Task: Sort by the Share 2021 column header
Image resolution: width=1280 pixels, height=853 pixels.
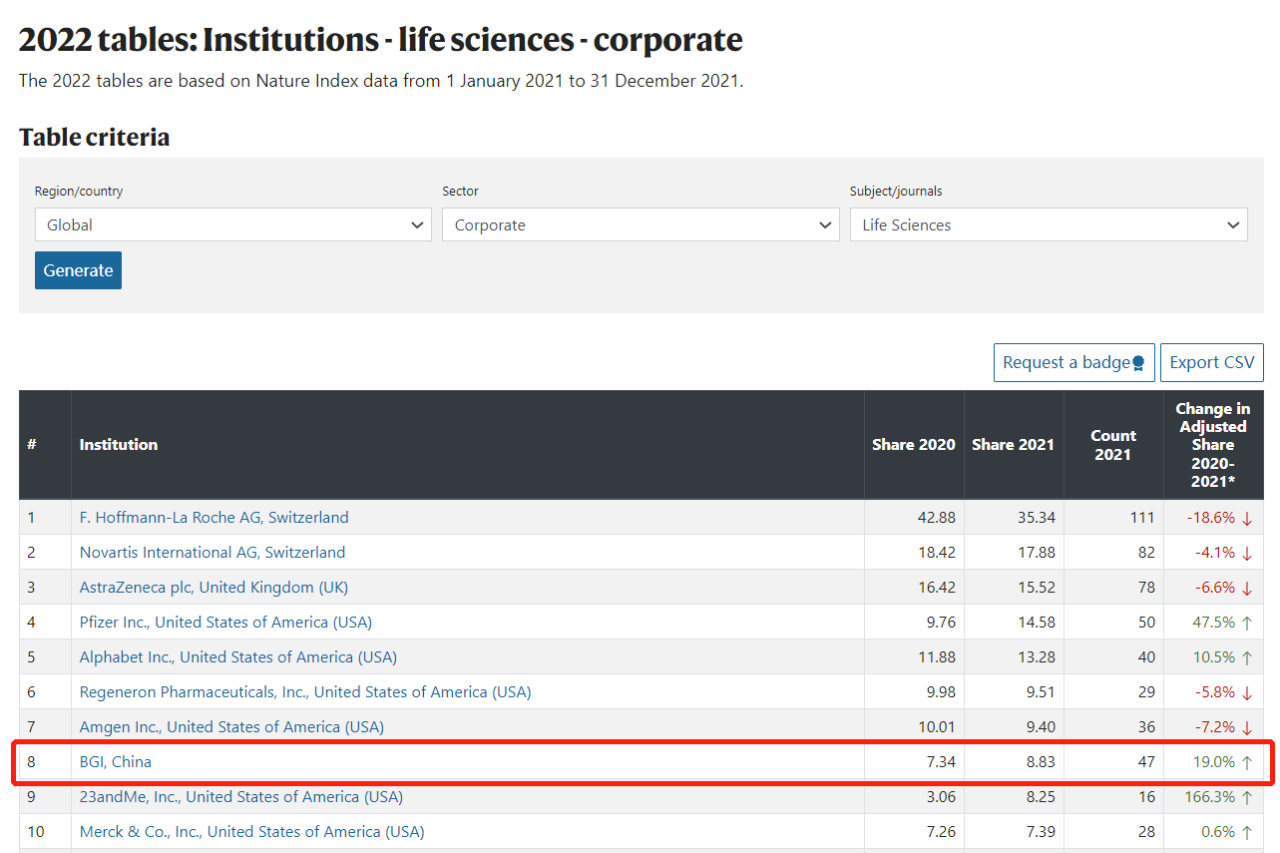Action: pyautogui.click(x=1013, y=444)
